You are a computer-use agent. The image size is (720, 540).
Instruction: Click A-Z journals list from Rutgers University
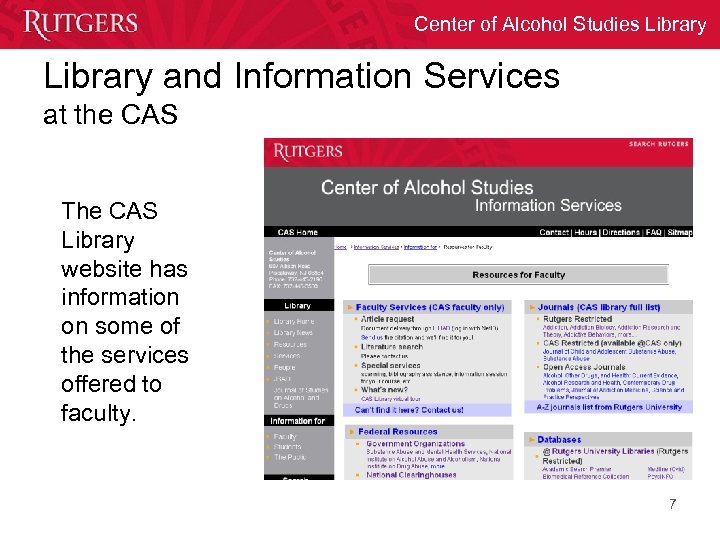pyautogui.click(x=609, y=407)
